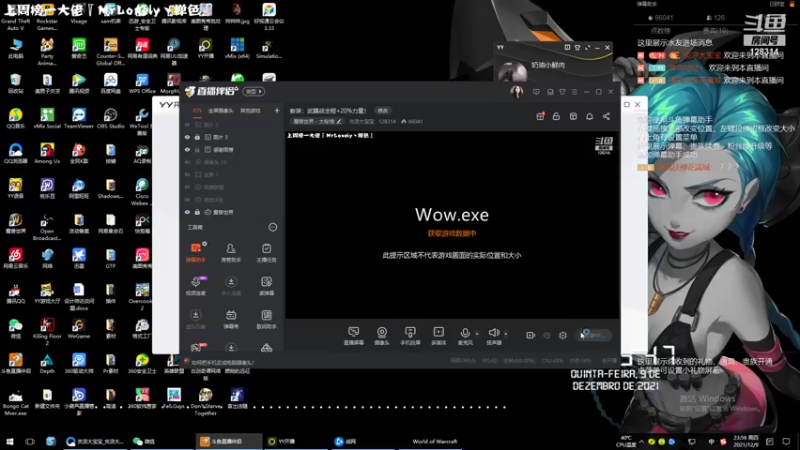Screen dimensions: 800x450
Task: Add a 多媒体 multimedia source
Action: pyautogui.click(x=438, y=336)
